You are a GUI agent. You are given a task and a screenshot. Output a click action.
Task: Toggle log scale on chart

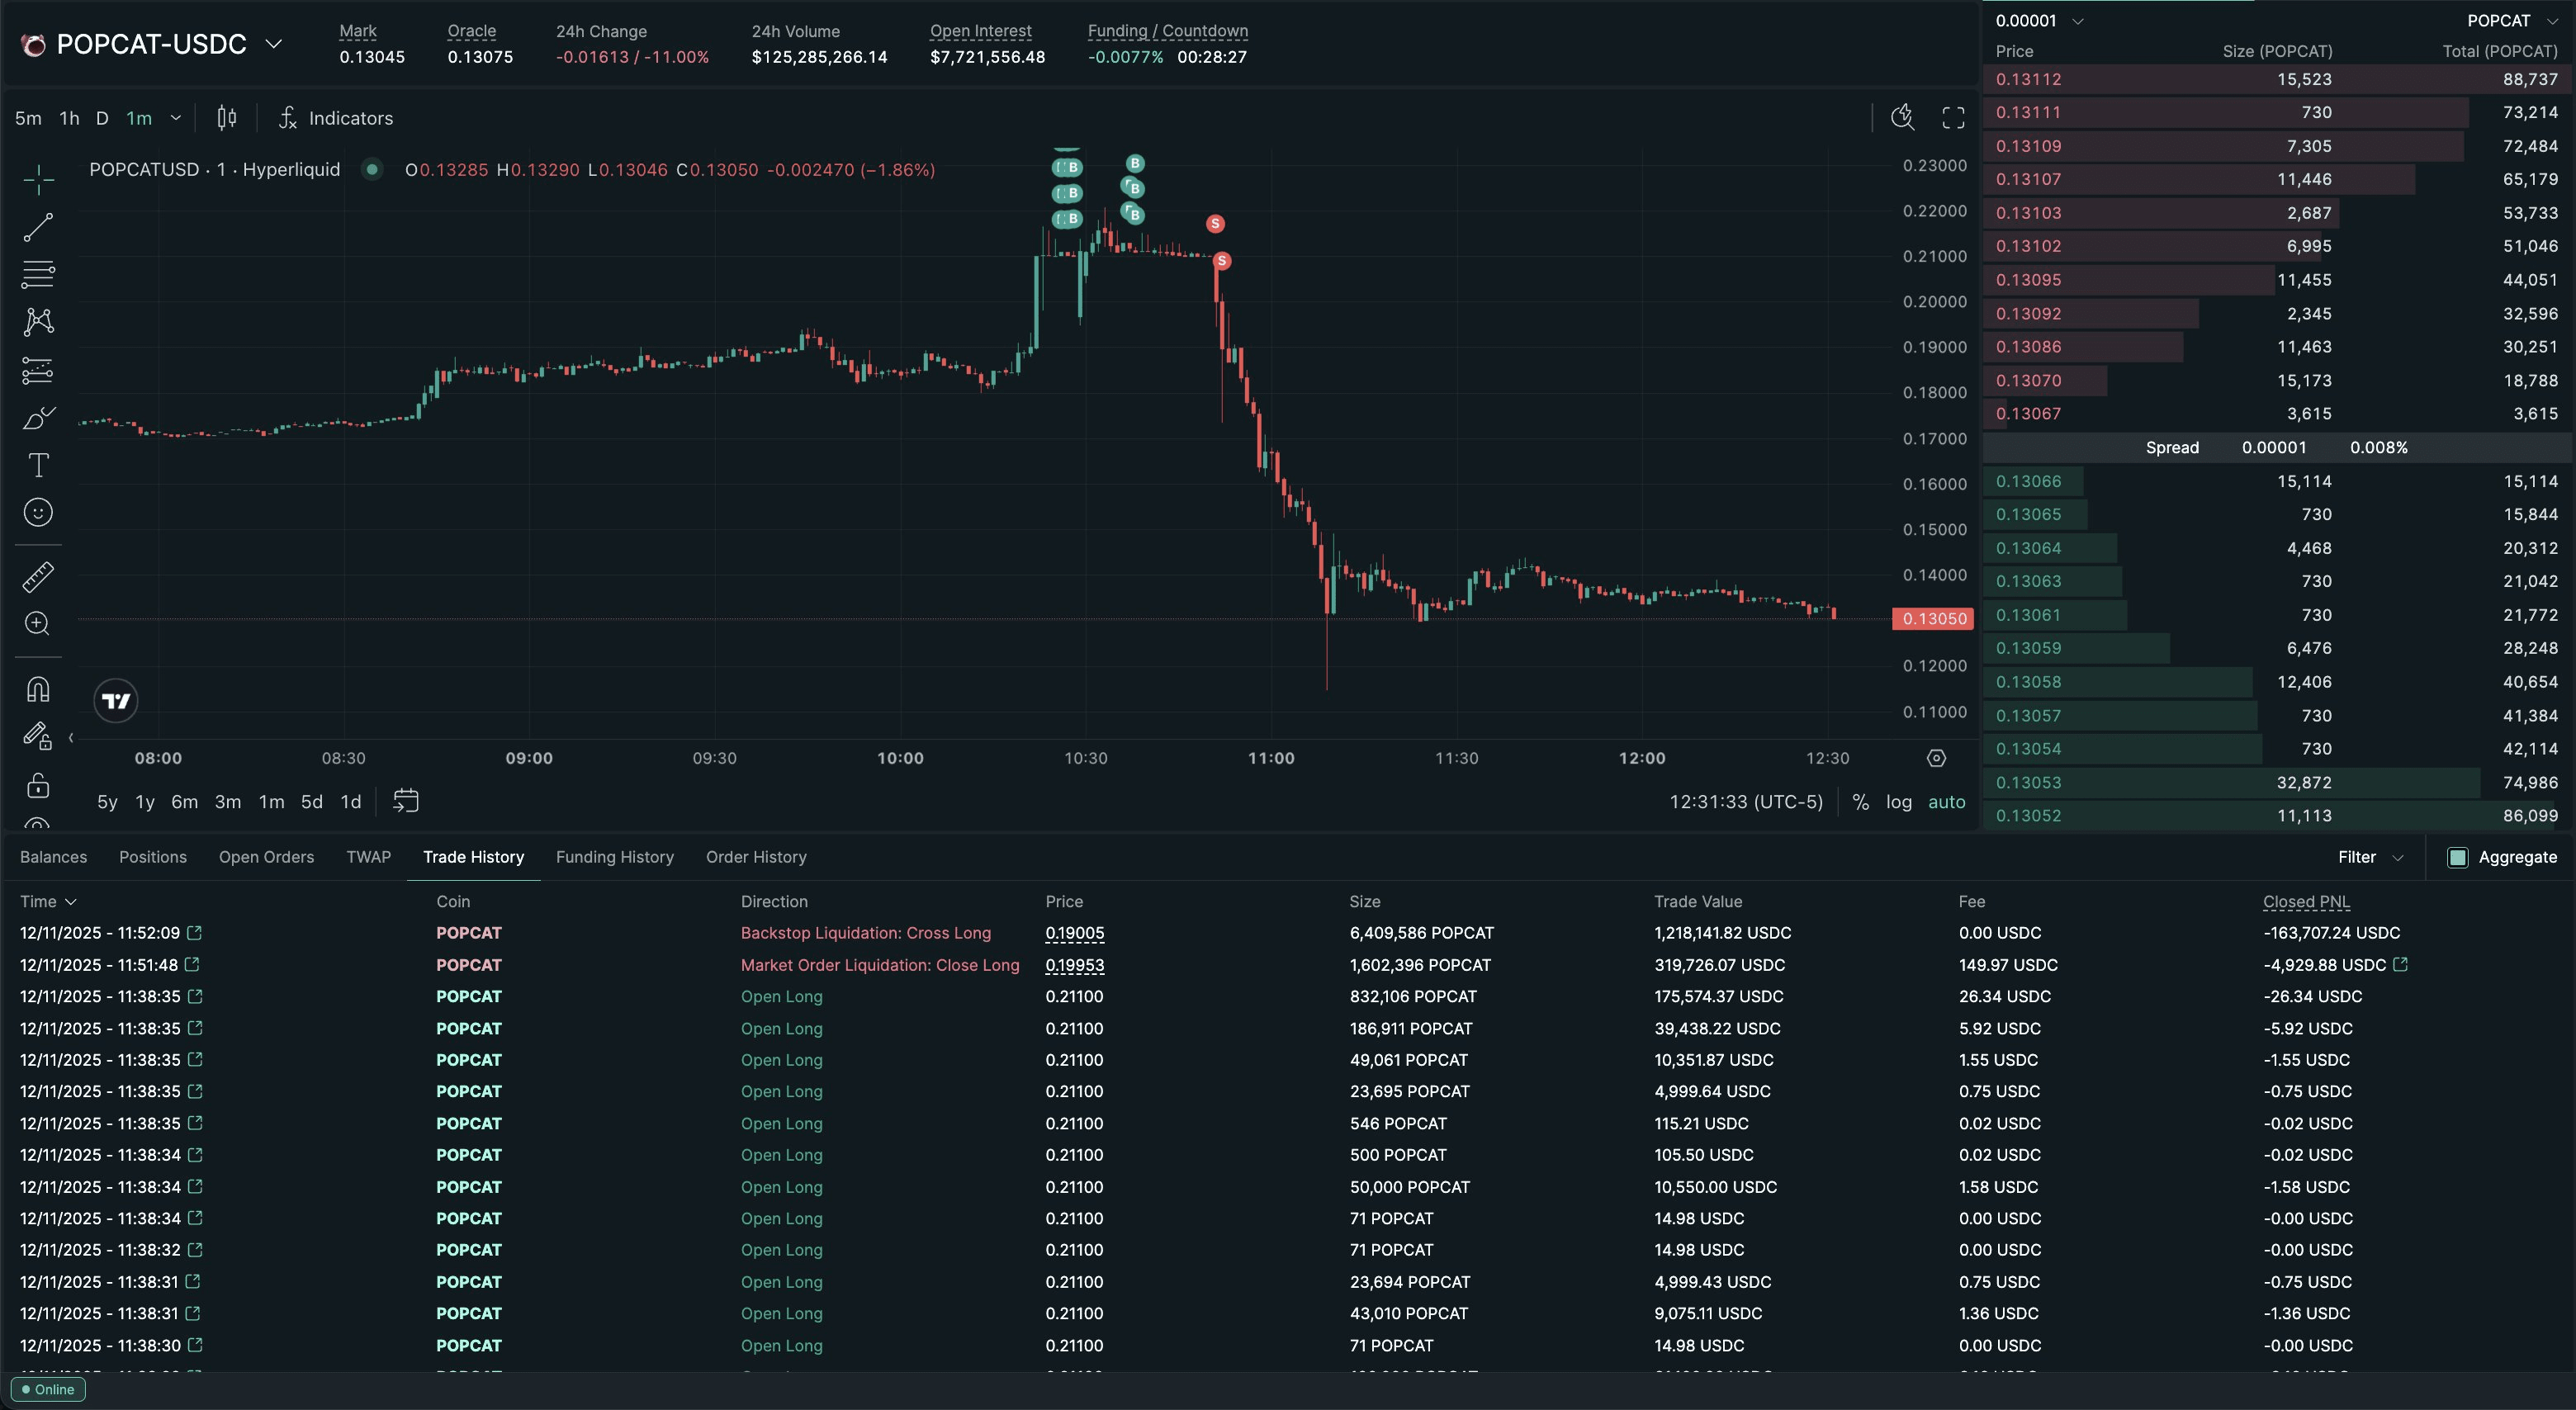pyautogui.click(x=1898, y=802)
